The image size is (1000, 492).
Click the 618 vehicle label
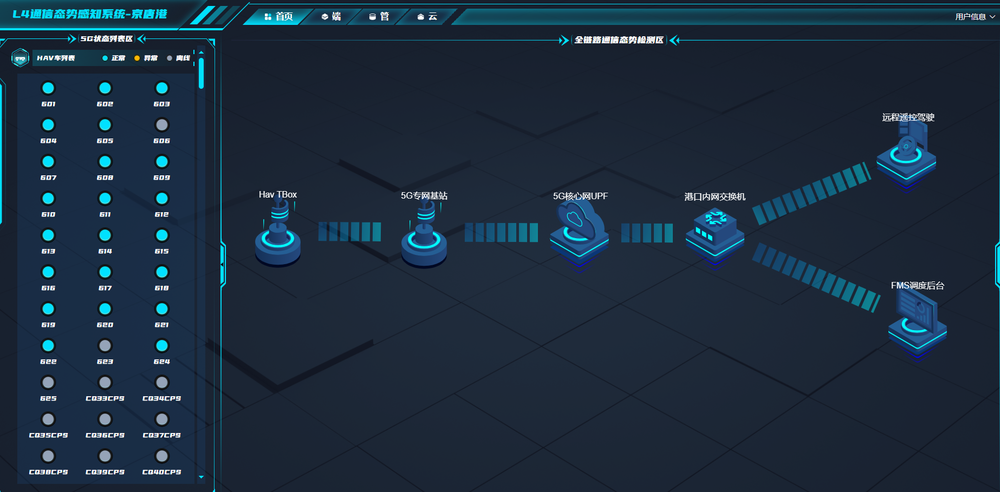(162, 288)
